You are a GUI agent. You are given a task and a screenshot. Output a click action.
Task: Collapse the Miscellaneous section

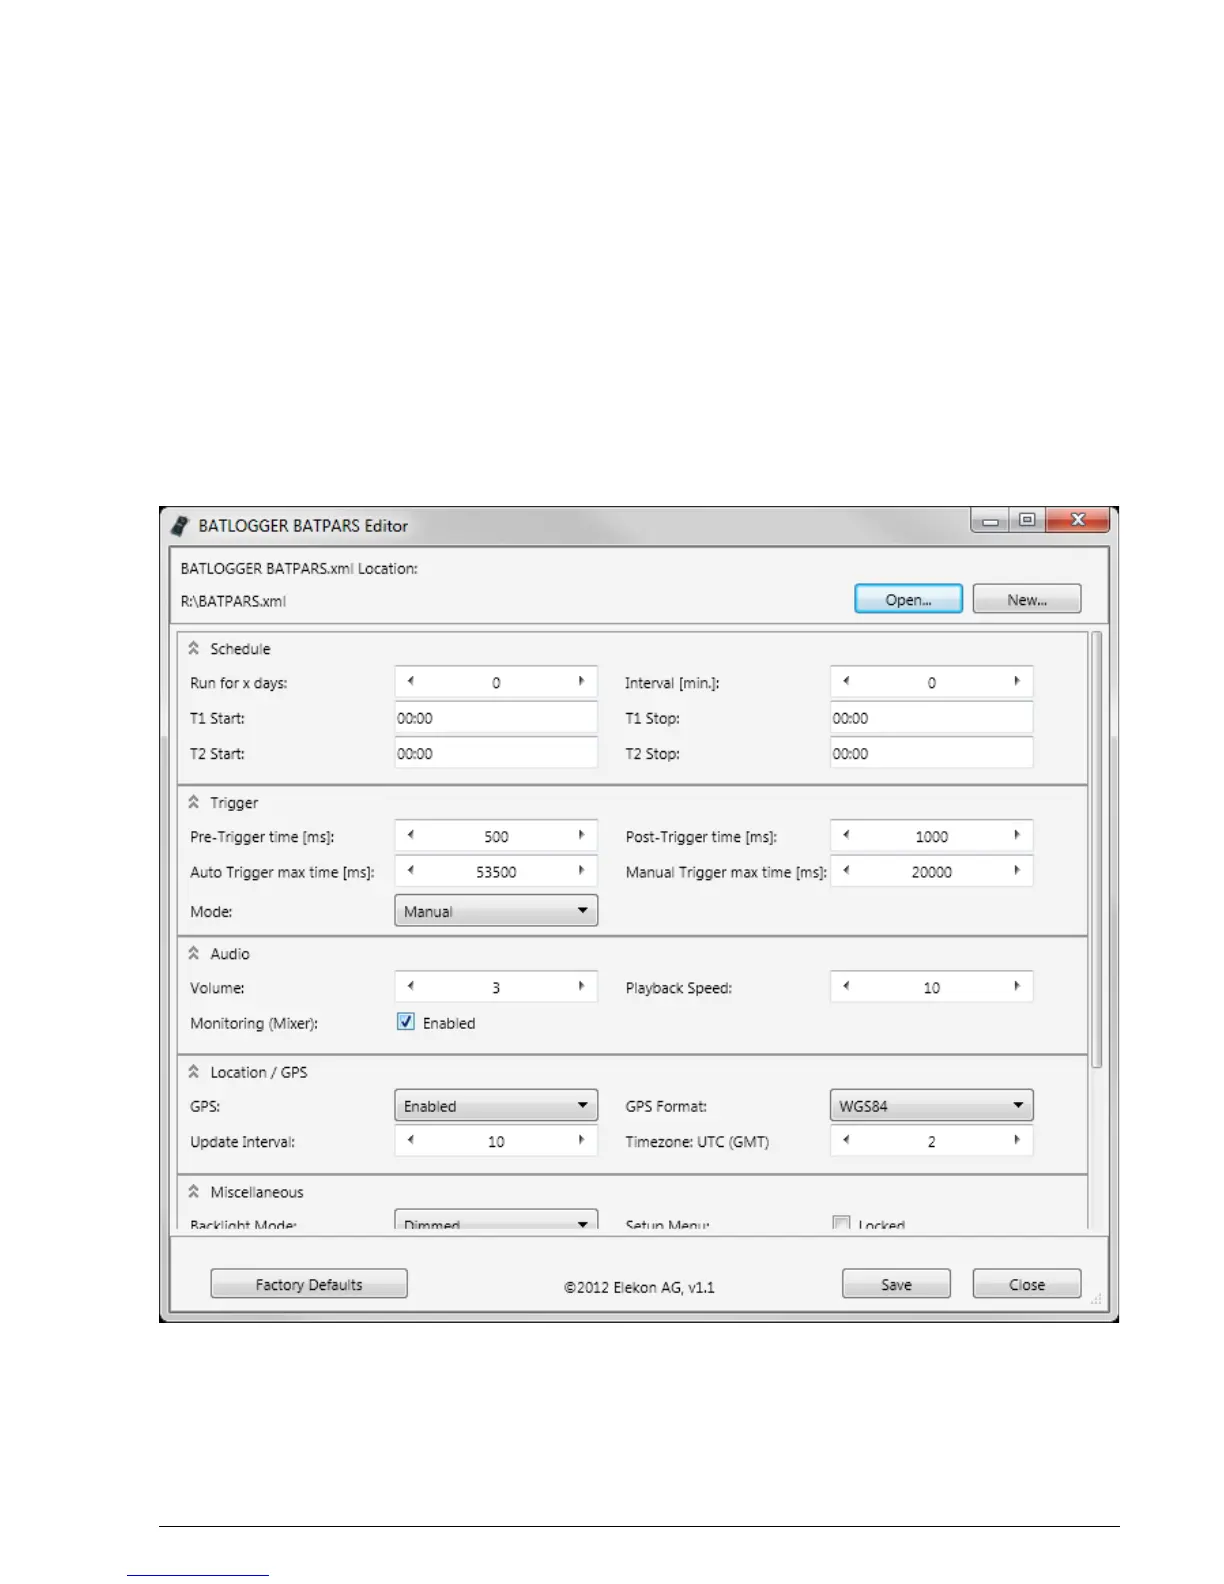click(x=194, y=1191)
